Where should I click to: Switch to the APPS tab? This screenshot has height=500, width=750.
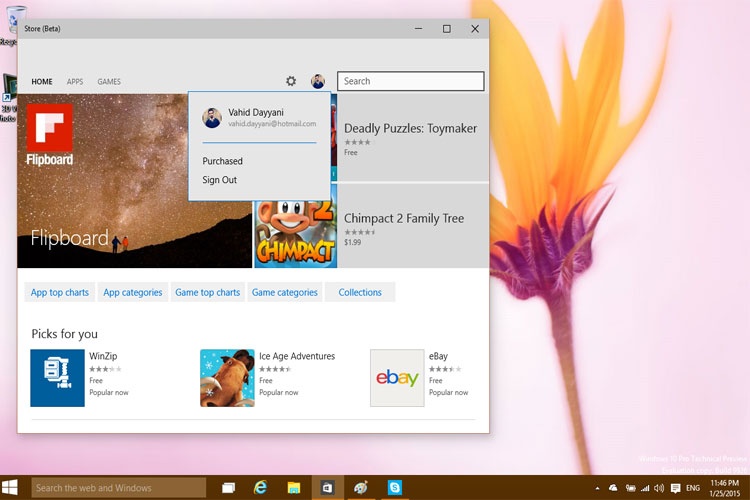pos(75,82)
